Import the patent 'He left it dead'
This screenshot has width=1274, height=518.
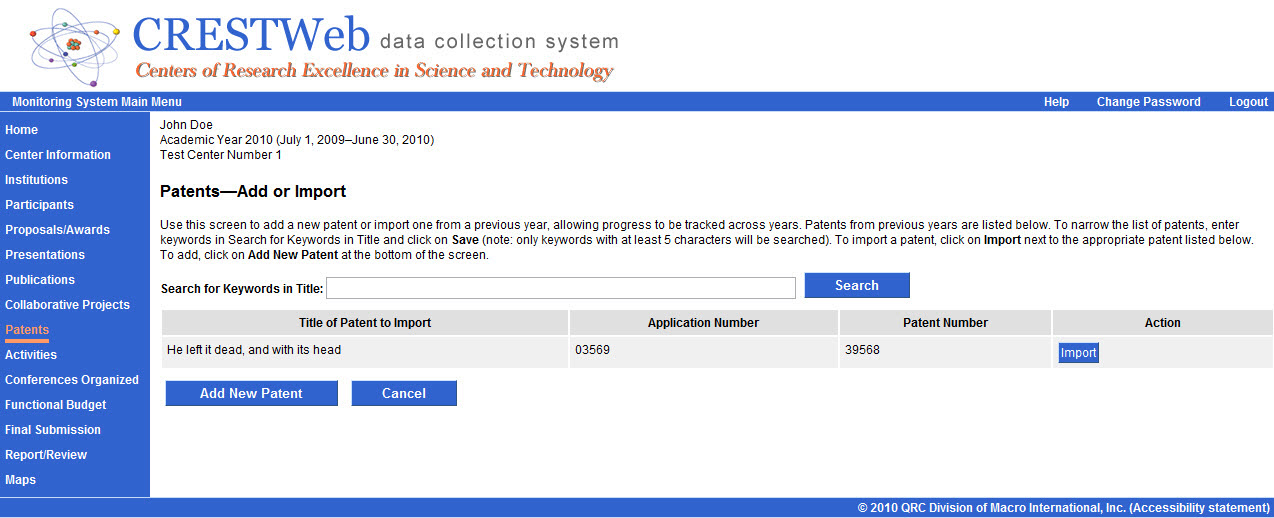coord(1079,353)
